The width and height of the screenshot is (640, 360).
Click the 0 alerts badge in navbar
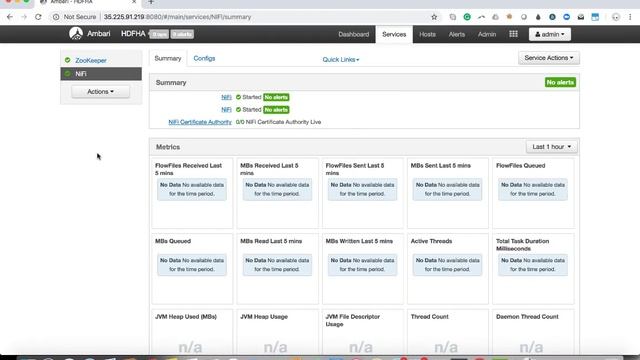(x=182, y=34)
